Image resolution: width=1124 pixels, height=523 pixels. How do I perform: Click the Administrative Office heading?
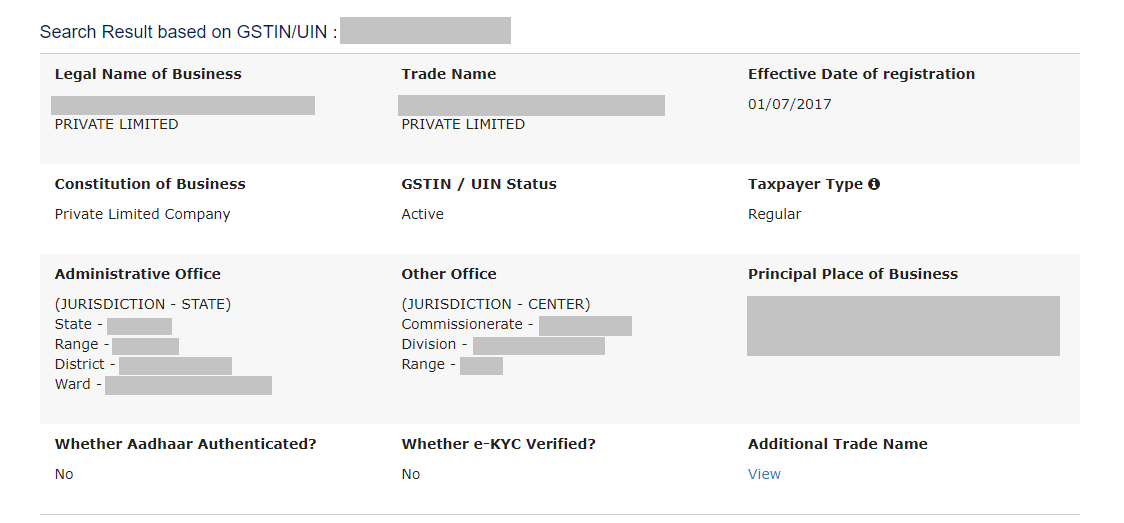point(138,274)
